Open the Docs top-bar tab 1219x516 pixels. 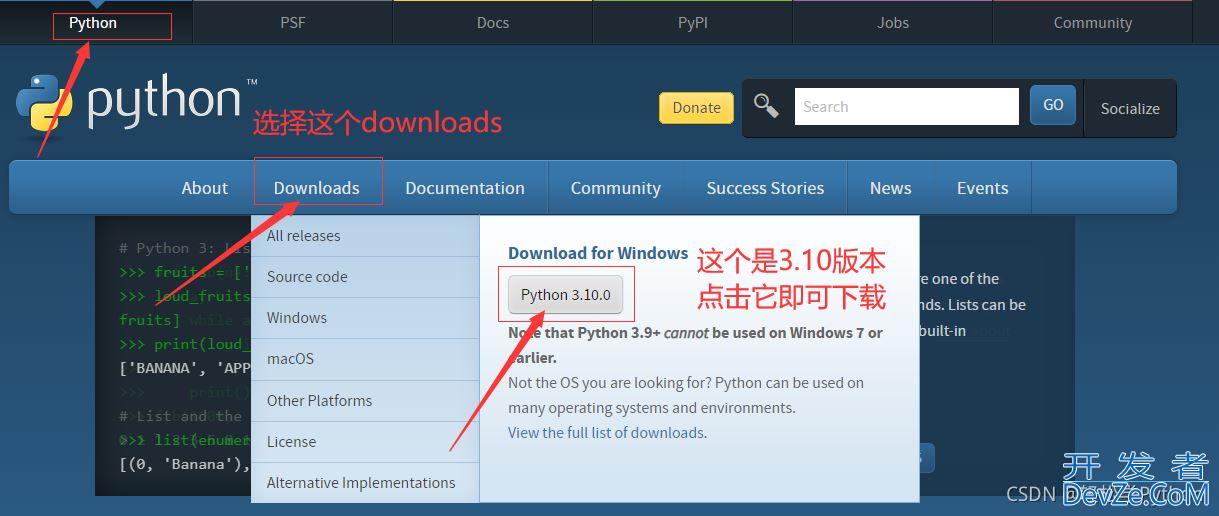point(493,22)
